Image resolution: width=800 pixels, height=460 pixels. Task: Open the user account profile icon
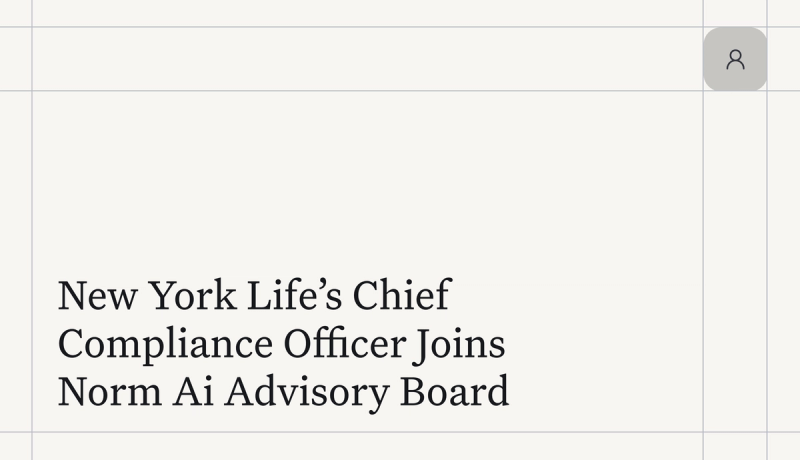[x=735, y=60]
